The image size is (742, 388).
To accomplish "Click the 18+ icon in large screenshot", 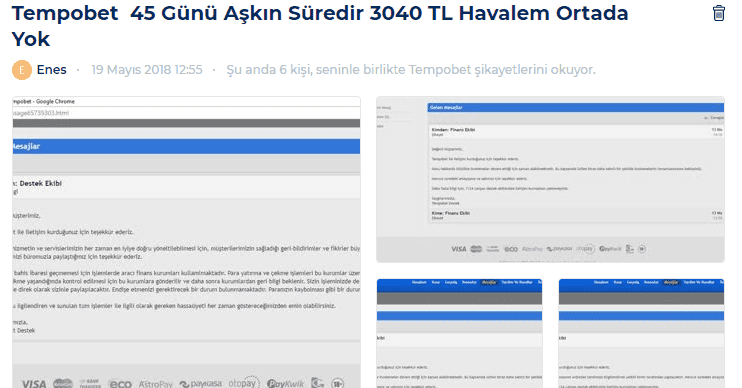I will [x=337, y=383].
